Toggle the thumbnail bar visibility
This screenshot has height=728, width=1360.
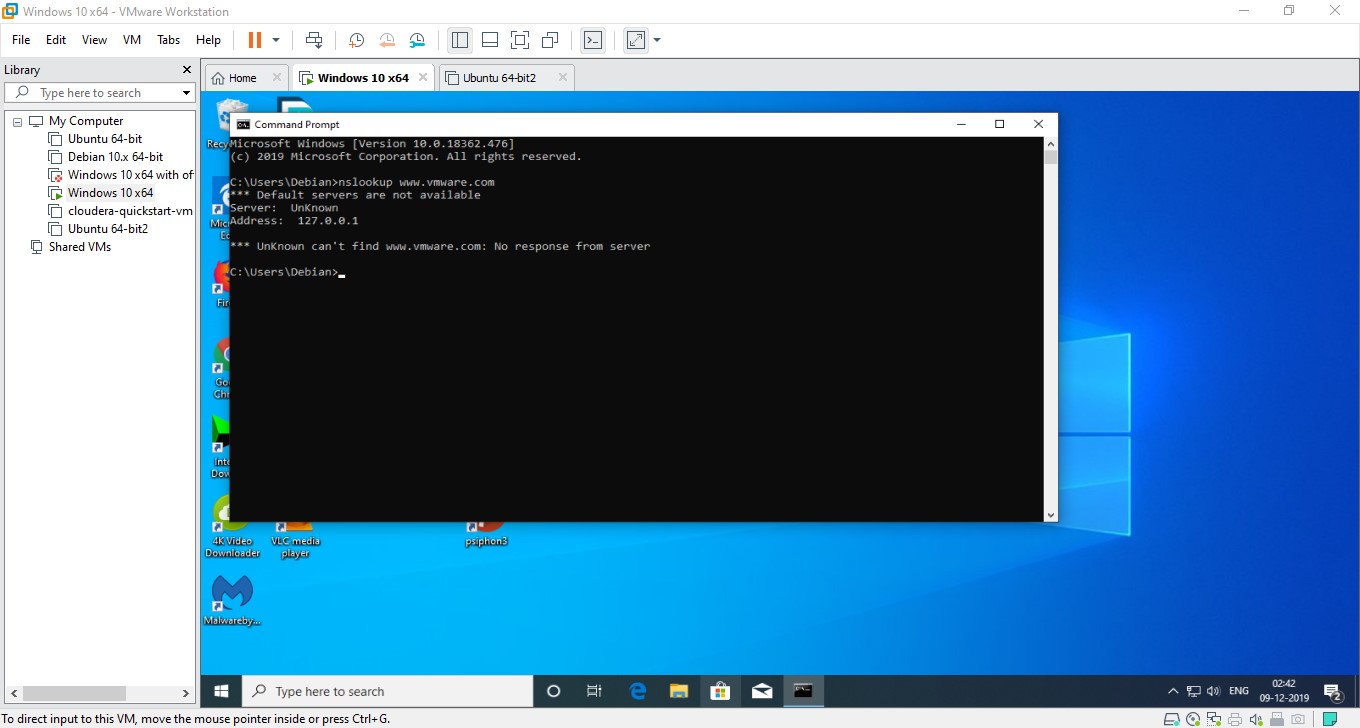pos(489,40)
